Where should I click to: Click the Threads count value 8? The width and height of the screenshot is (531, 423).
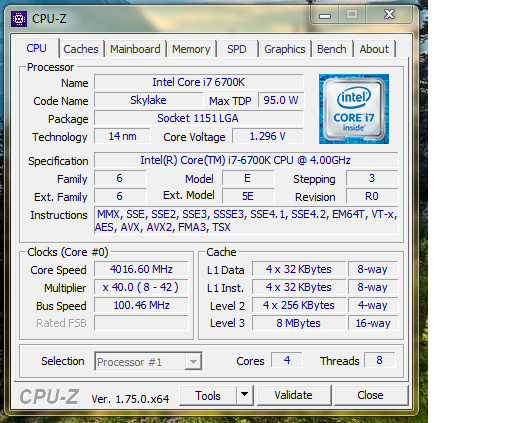(379, 360)
